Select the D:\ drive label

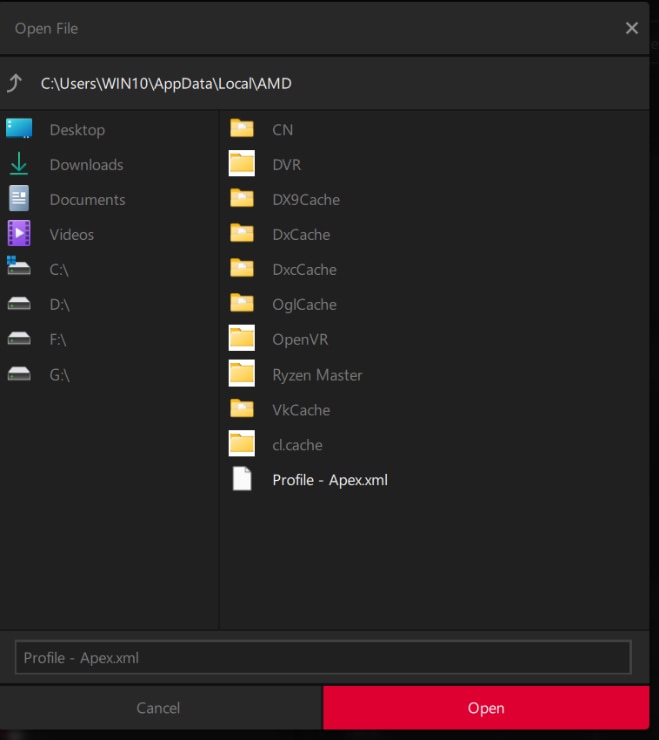pyautogui.click(x=59, y=304)
